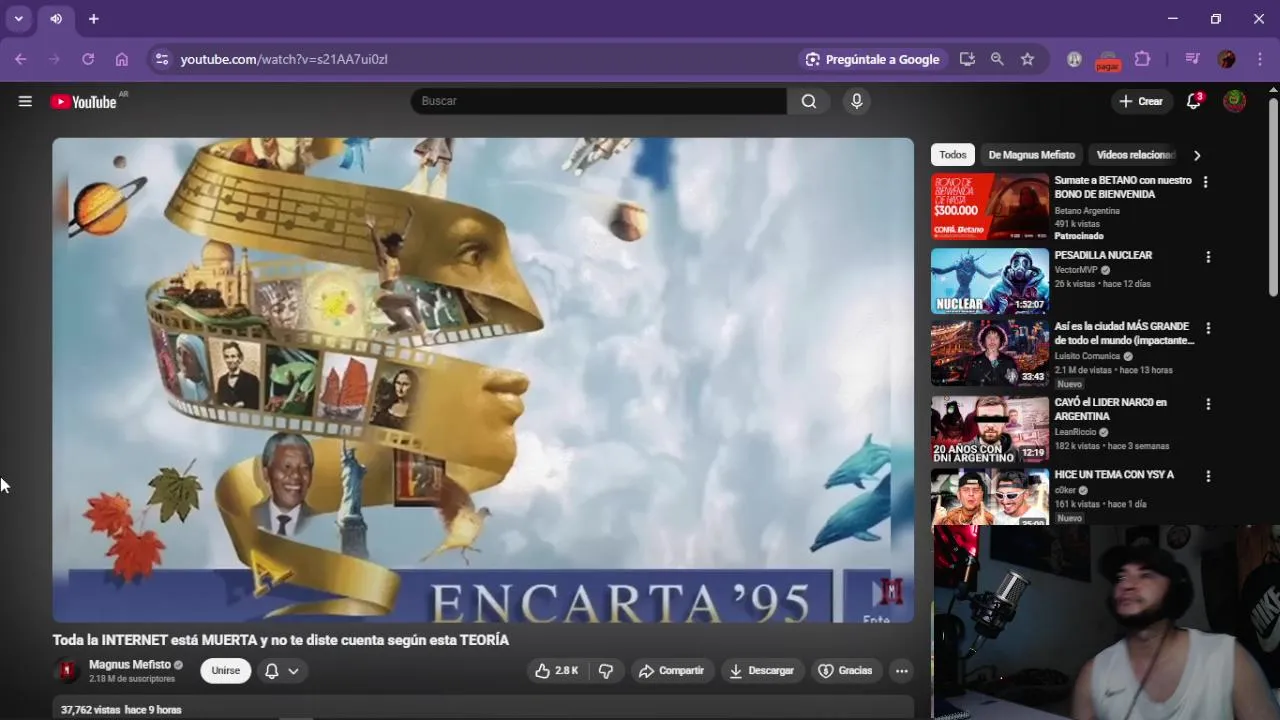
Task: Click the main video player
Action: pyautogui.click(x=483, y=380)
